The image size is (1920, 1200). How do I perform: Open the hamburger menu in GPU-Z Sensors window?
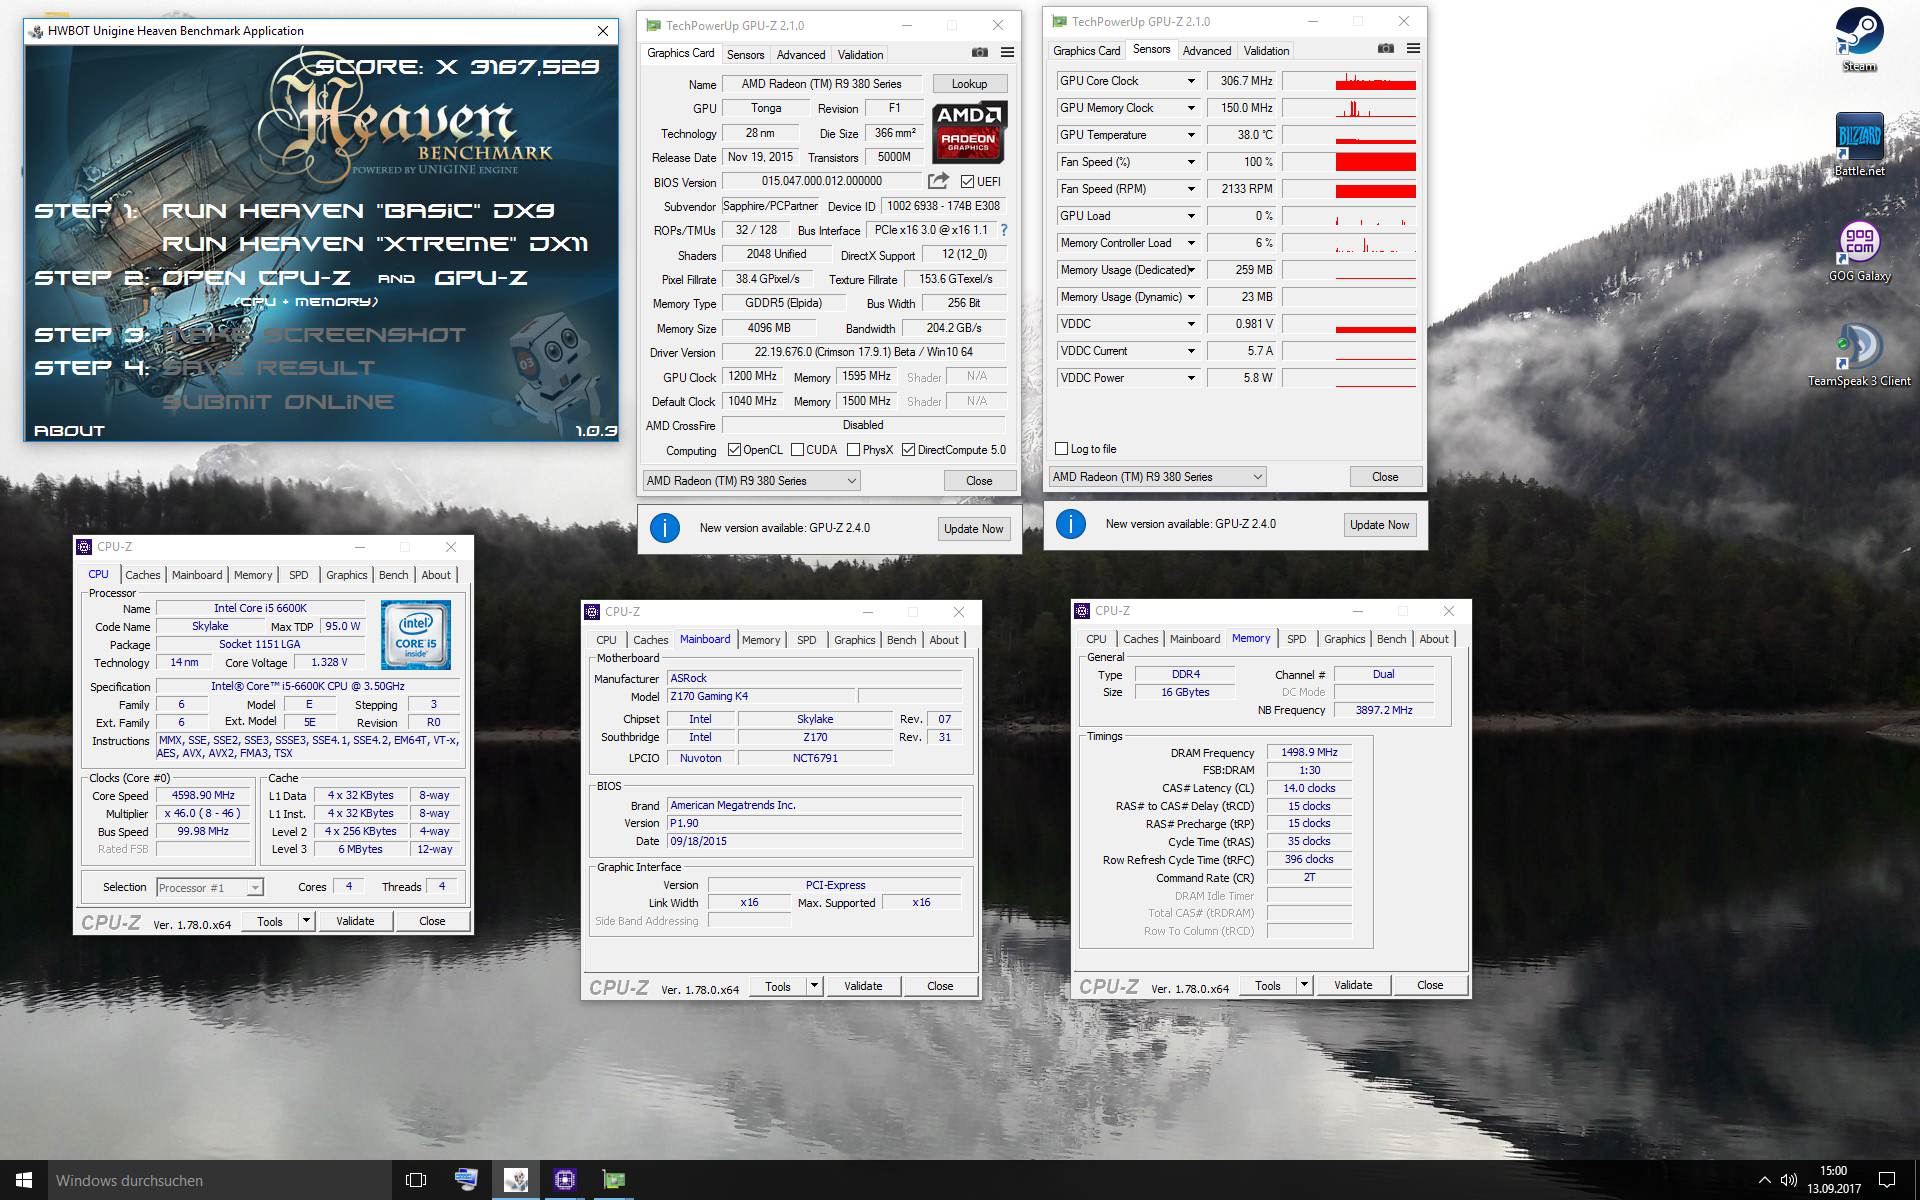1413,49
